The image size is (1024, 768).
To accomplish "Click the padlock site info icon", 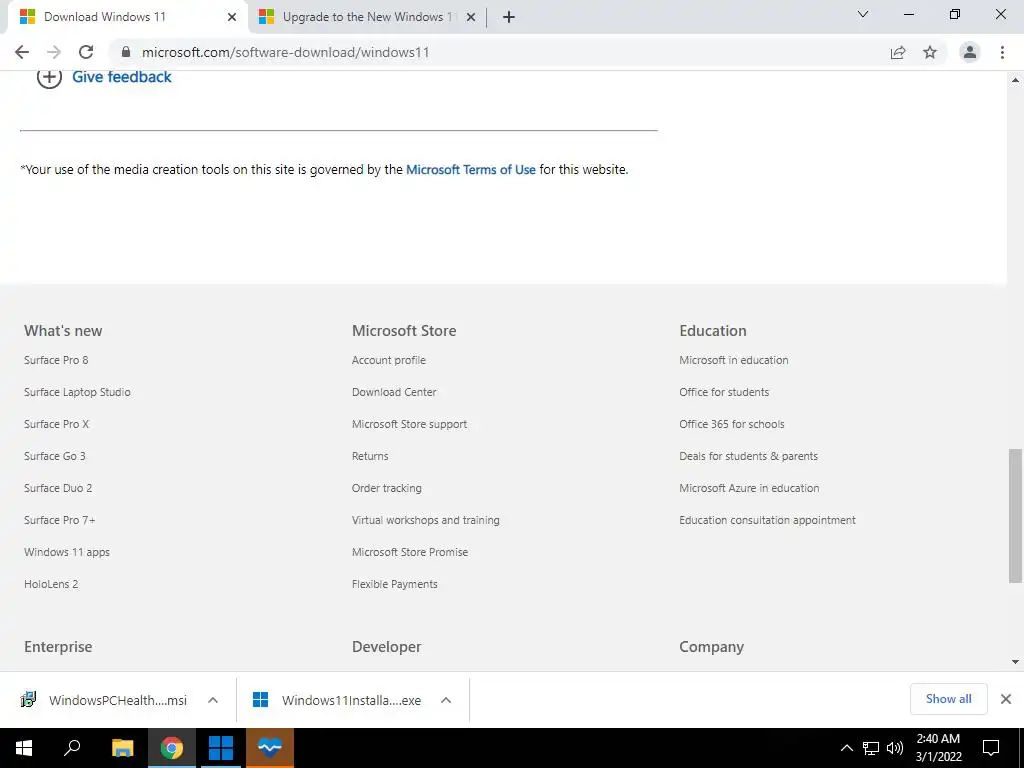I will tap(126, 52).
